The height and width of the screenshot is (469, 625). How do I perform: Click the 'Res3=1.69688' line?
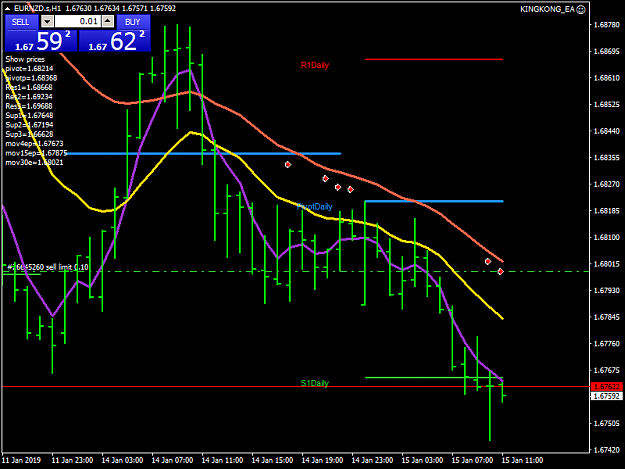[29, 106]
